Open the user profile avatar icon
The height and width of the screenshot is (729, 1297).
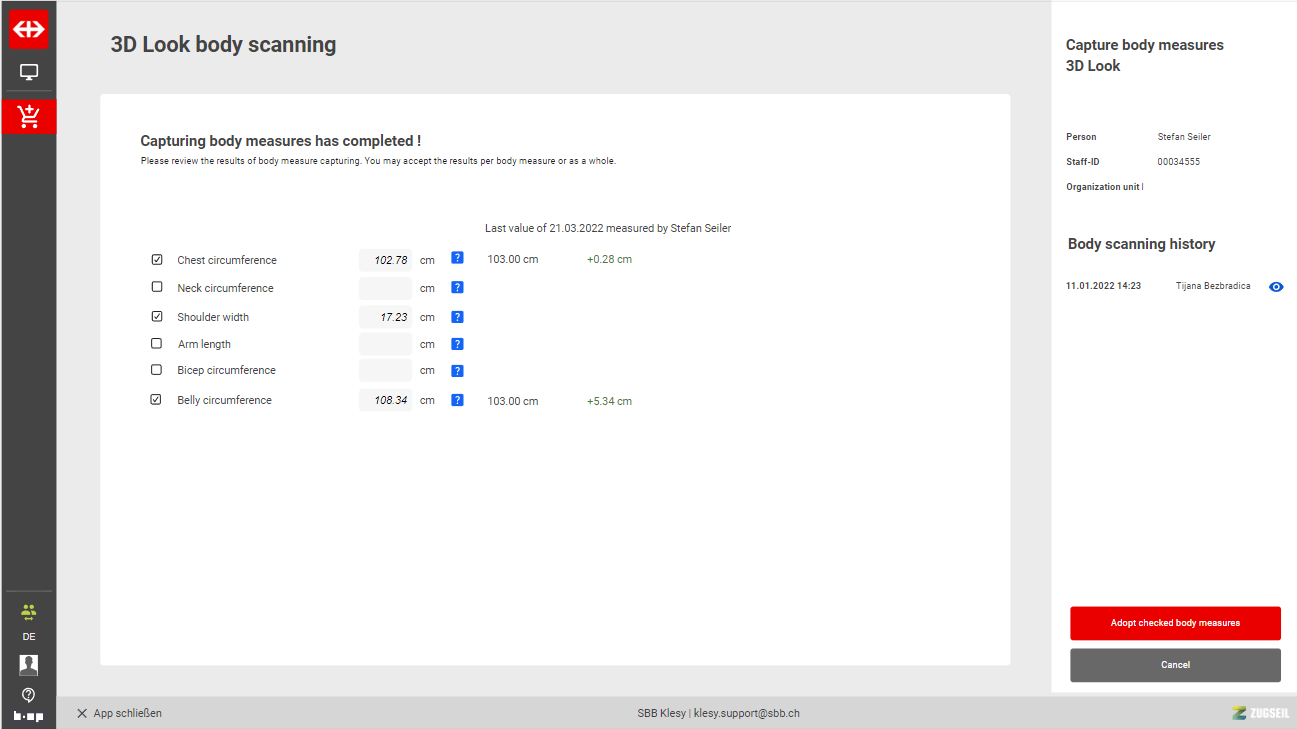click(29, 665)
